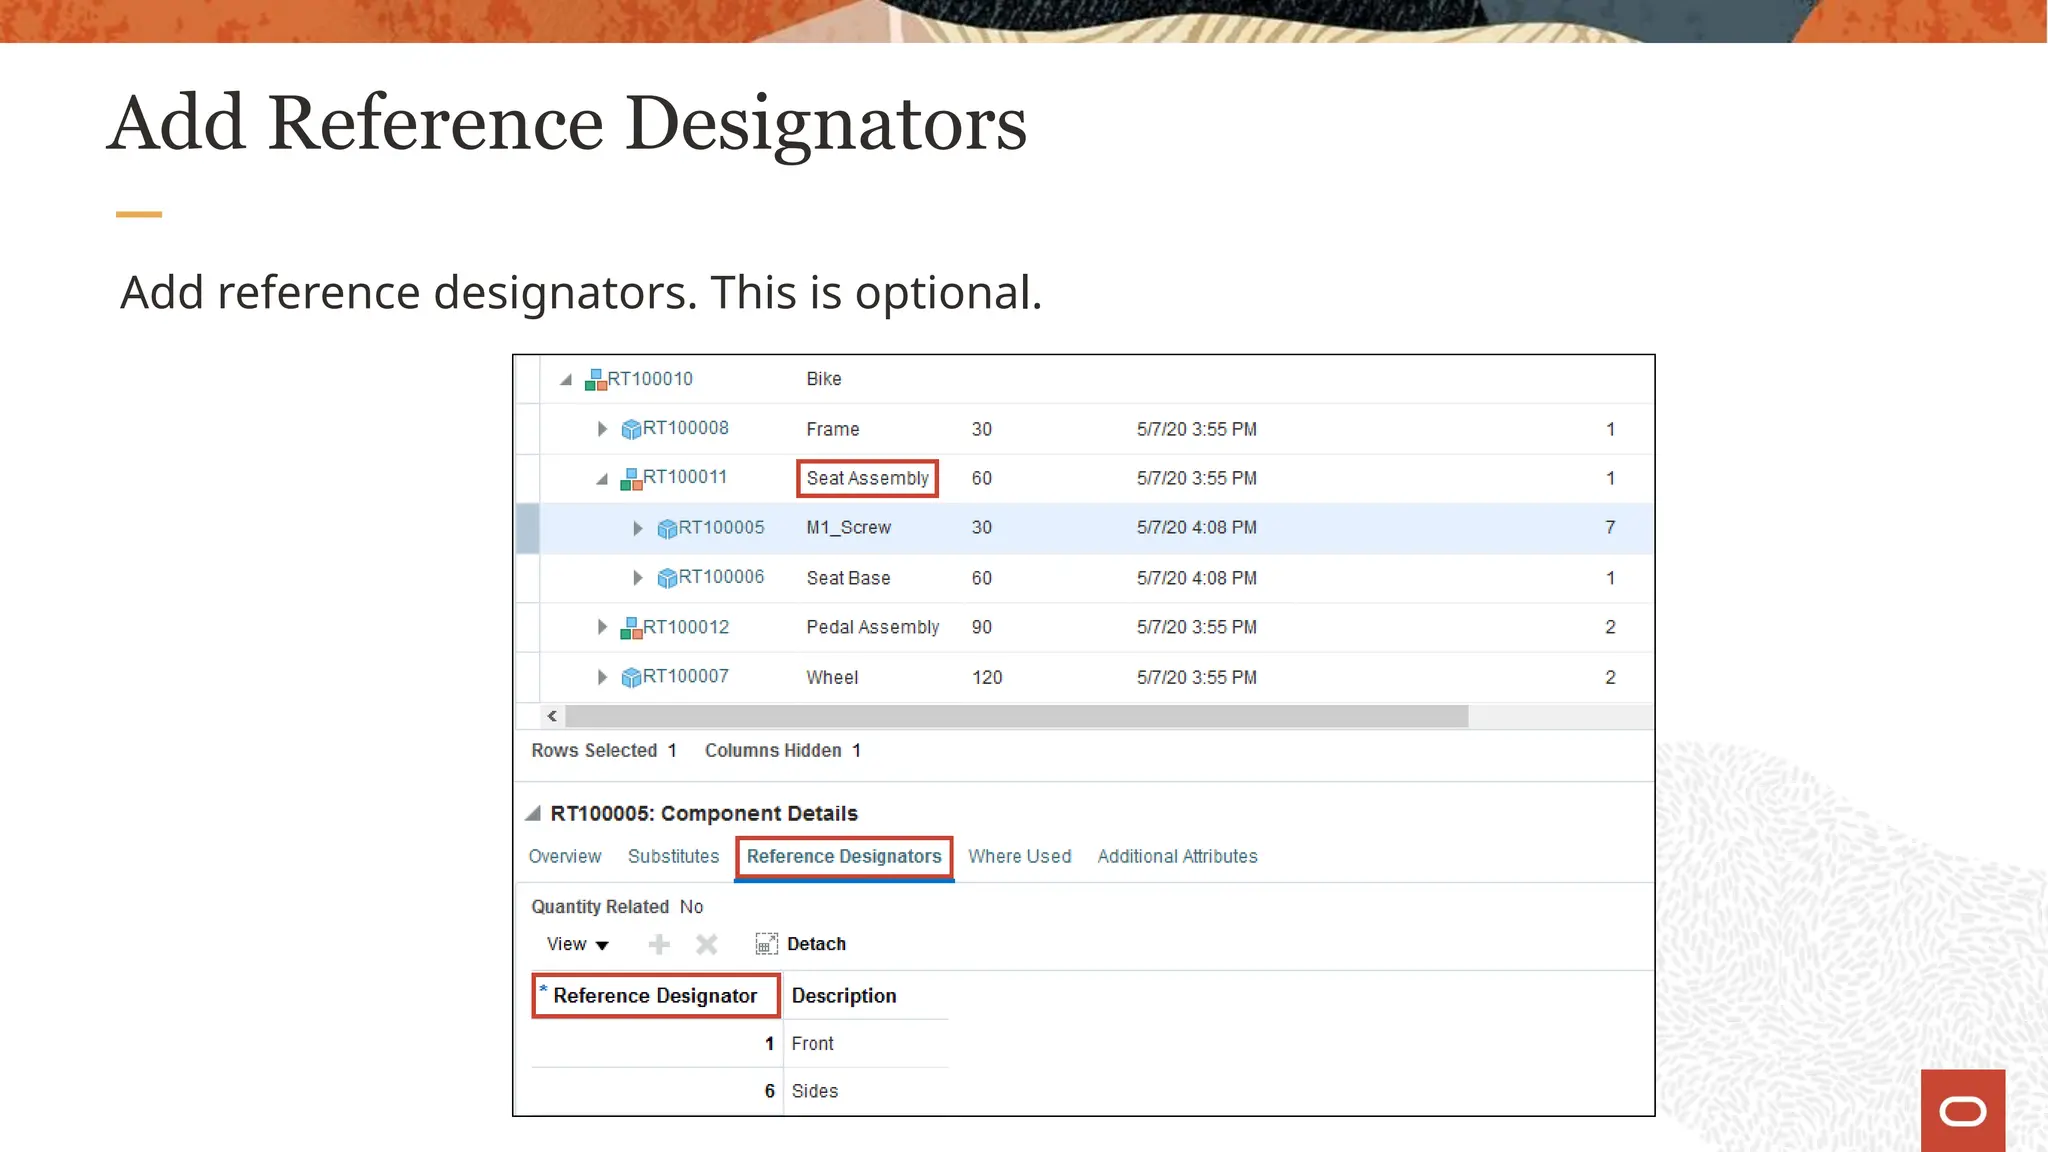Image resolution: width=2048 pixels, height=1152 pixels.
Task: Click the Quantity Related No field
Action: [617, 906]
